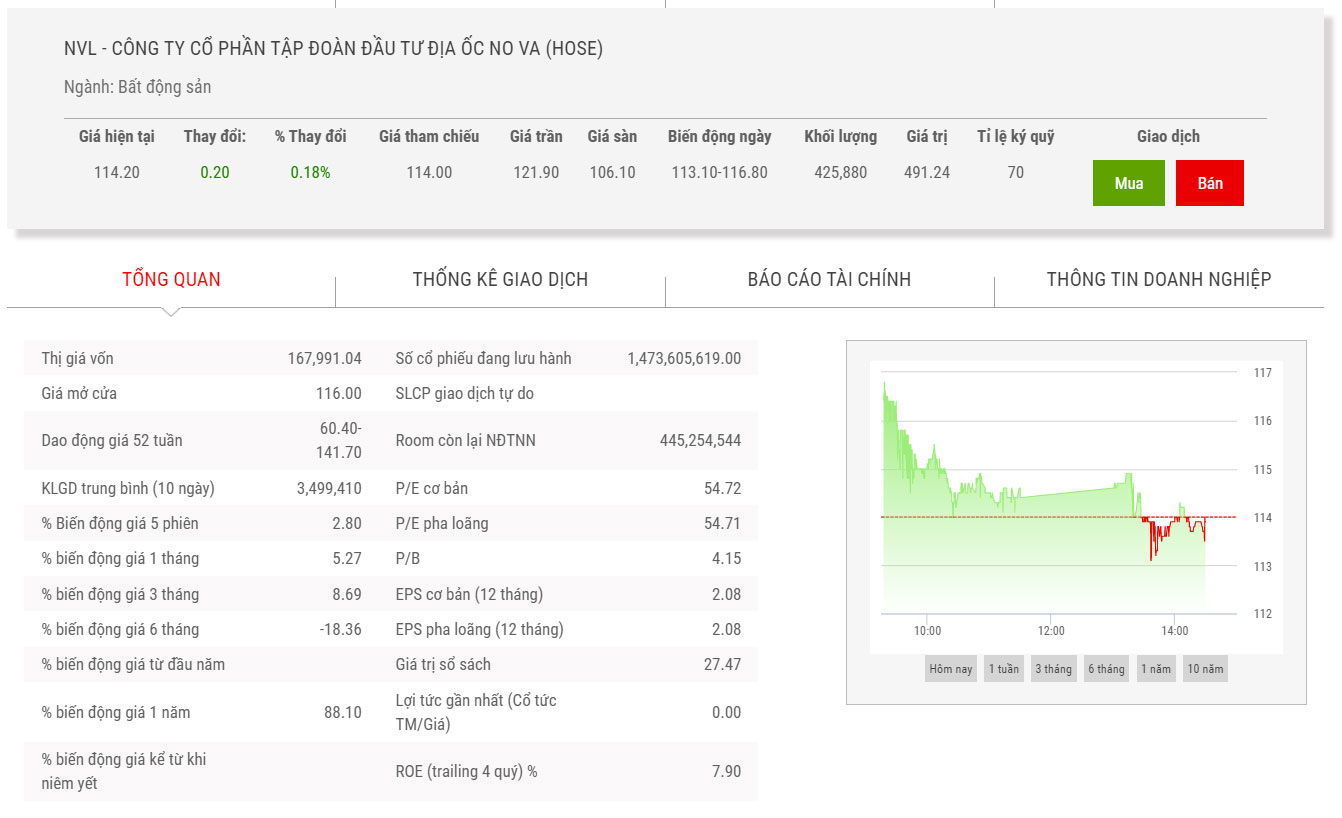Click the Thị giá vốn row
The height and width of the screenshot is (818, 1342).
point(200,358)
